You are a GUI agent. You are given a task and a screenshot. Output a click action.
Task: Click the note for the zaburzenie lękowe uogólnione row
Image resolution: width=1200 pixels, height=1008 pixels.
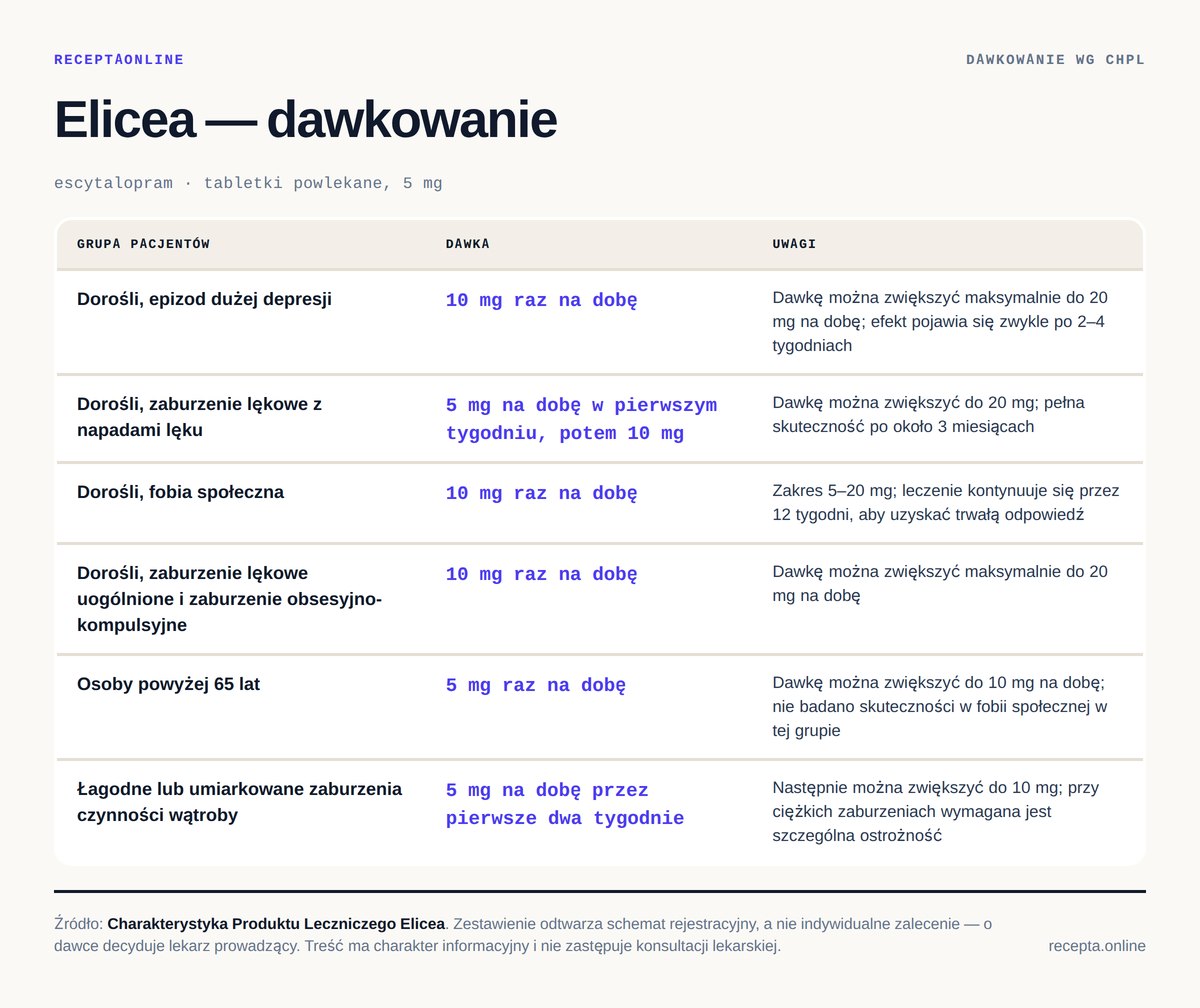[x=940, y=584]
